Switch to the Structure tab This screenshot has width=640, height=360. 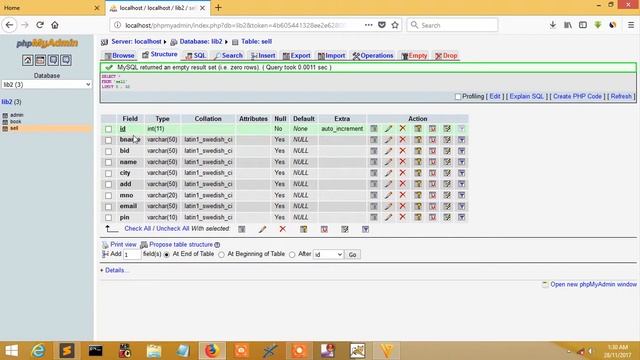pos(160,54)
